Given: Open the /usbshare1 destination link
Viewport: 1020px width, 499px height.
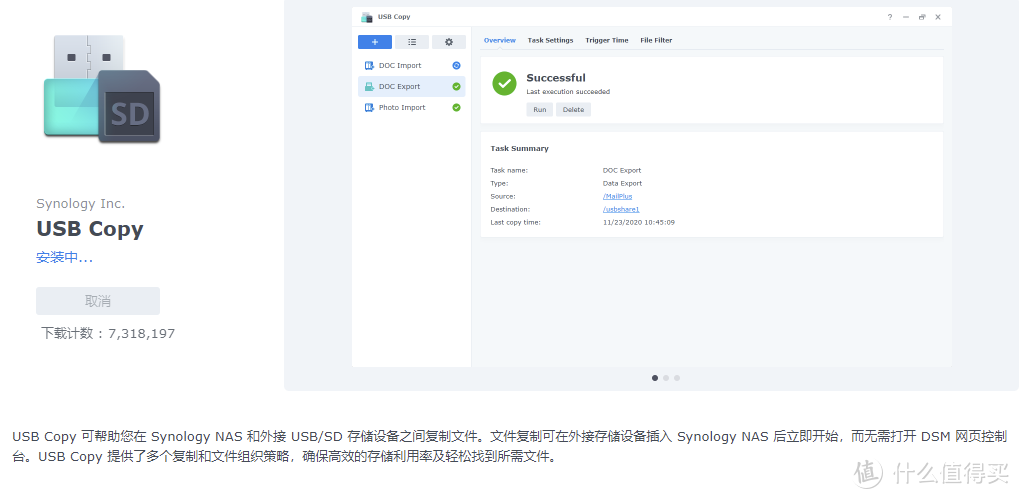Looking at the screenshot, I should [621, 210].
